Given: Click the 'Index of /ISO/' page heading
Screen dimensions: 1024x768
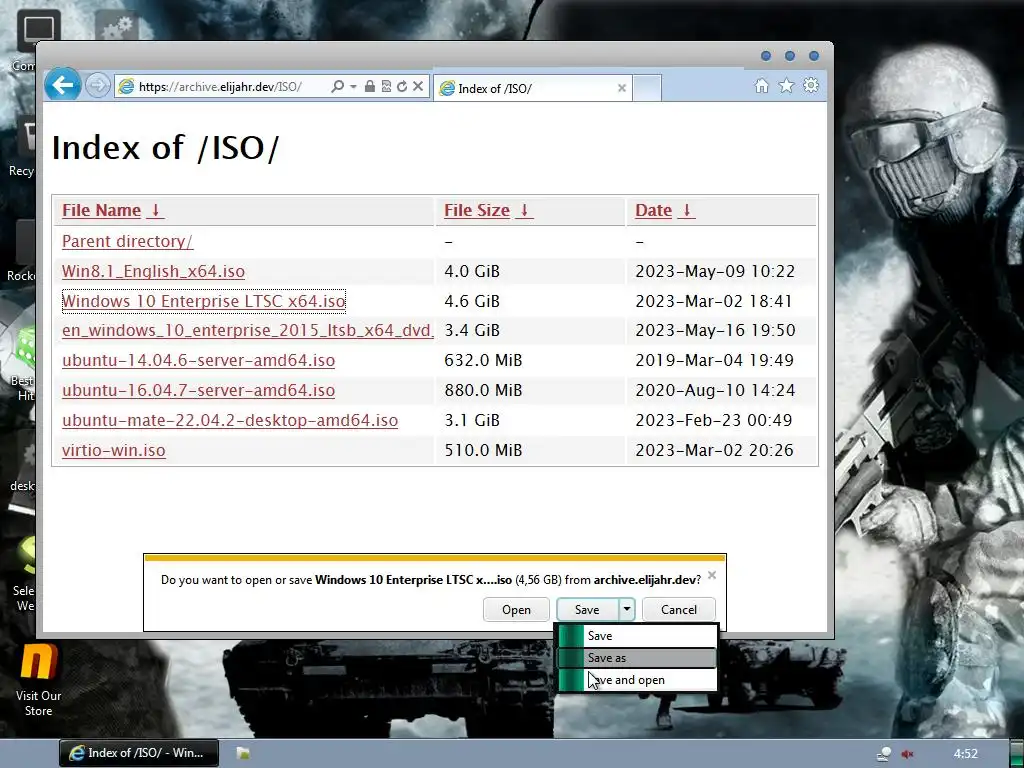Looking at the screenshot, I should coord(165,148).
